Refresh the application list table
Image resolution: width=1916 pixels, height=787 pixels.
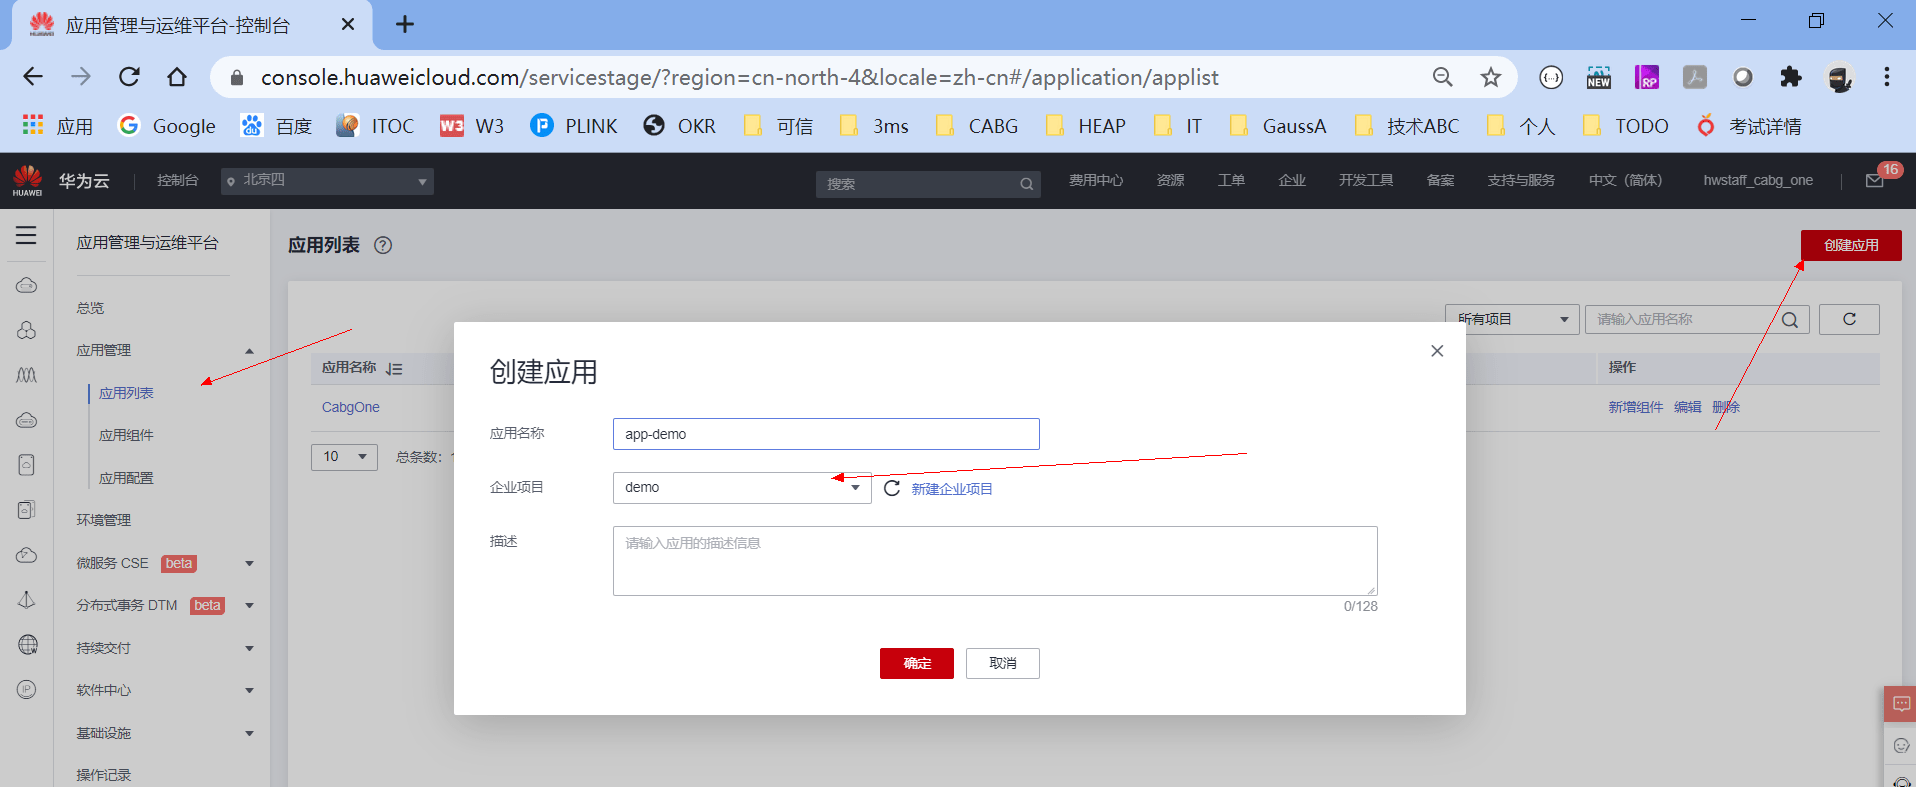click(1849, 319)
